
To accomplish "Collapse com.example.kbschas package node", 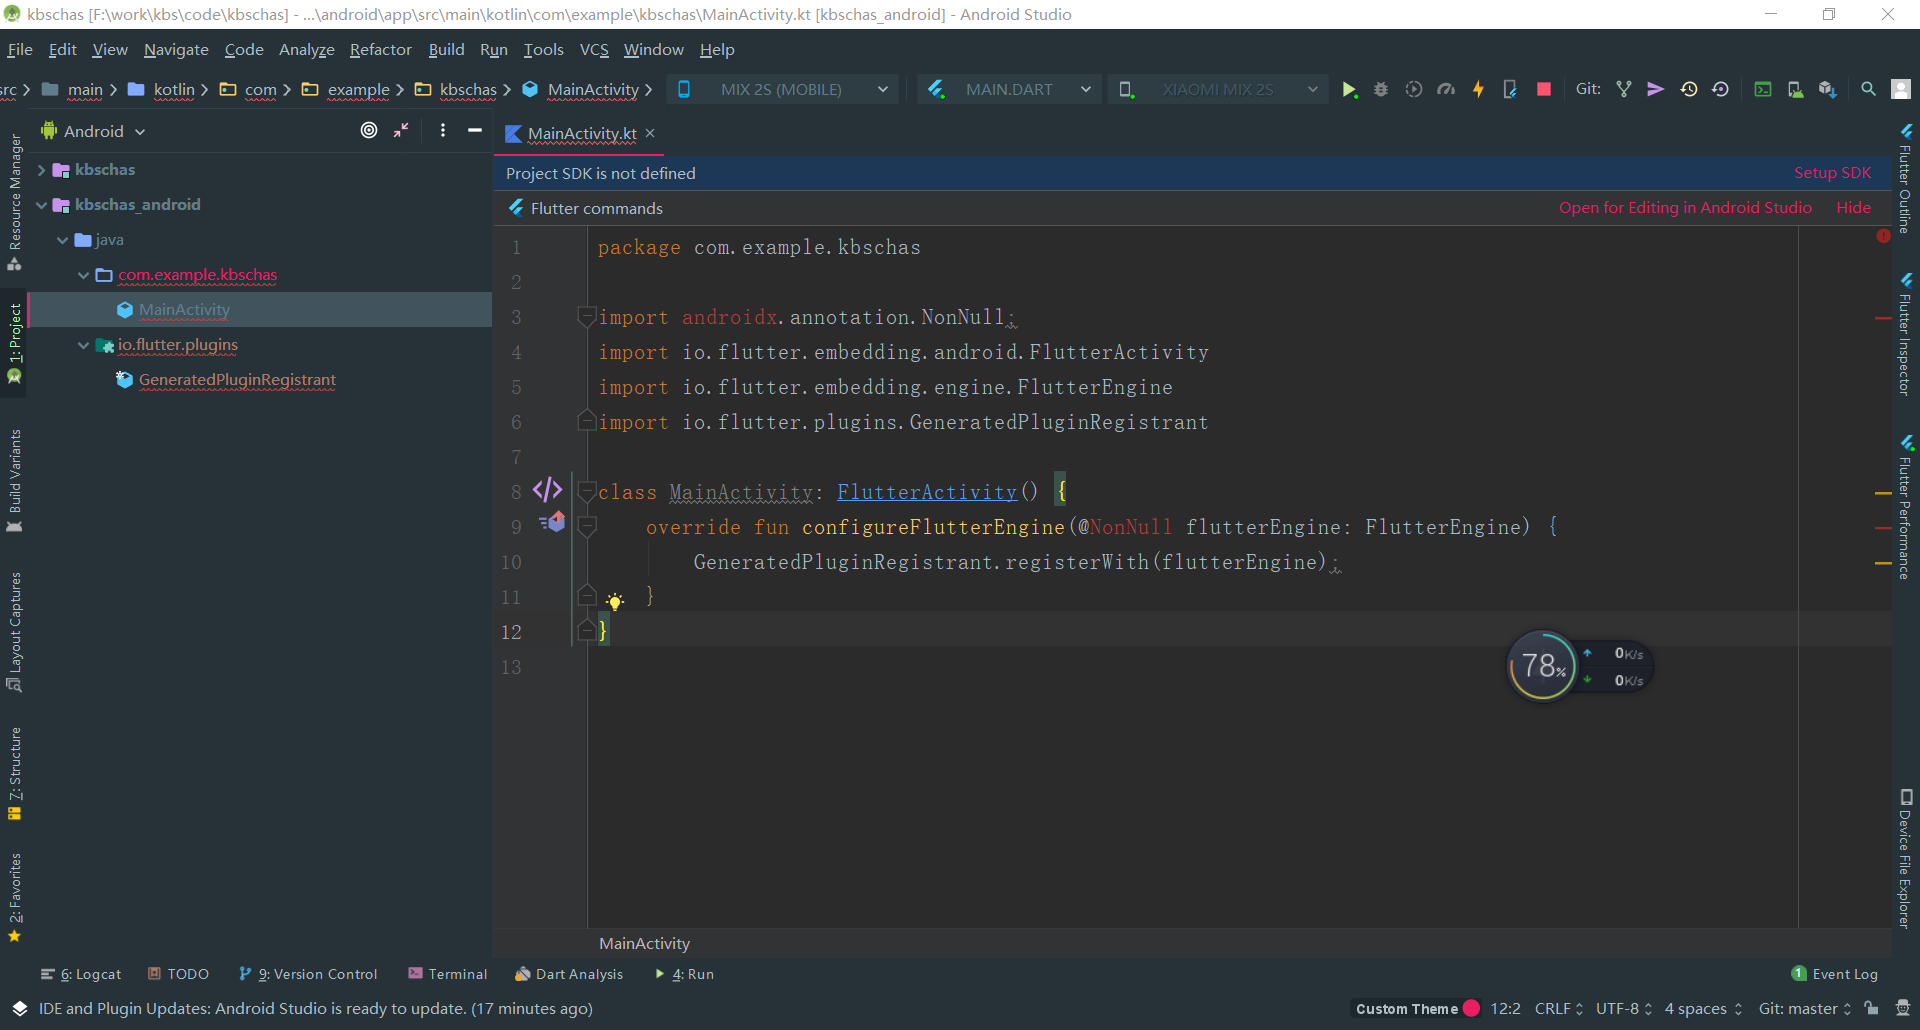I will coord(84,275).
